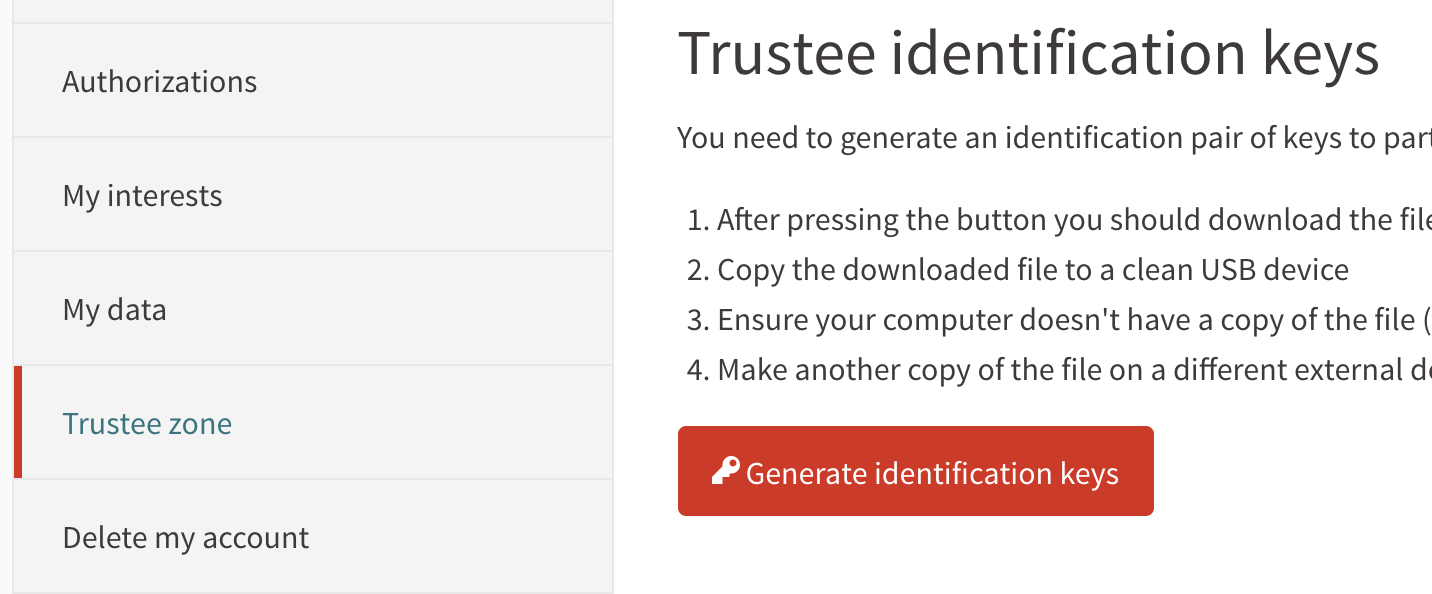Click the red active marker beside Trustee zone
1432x594 pixels.
[18, 422]
